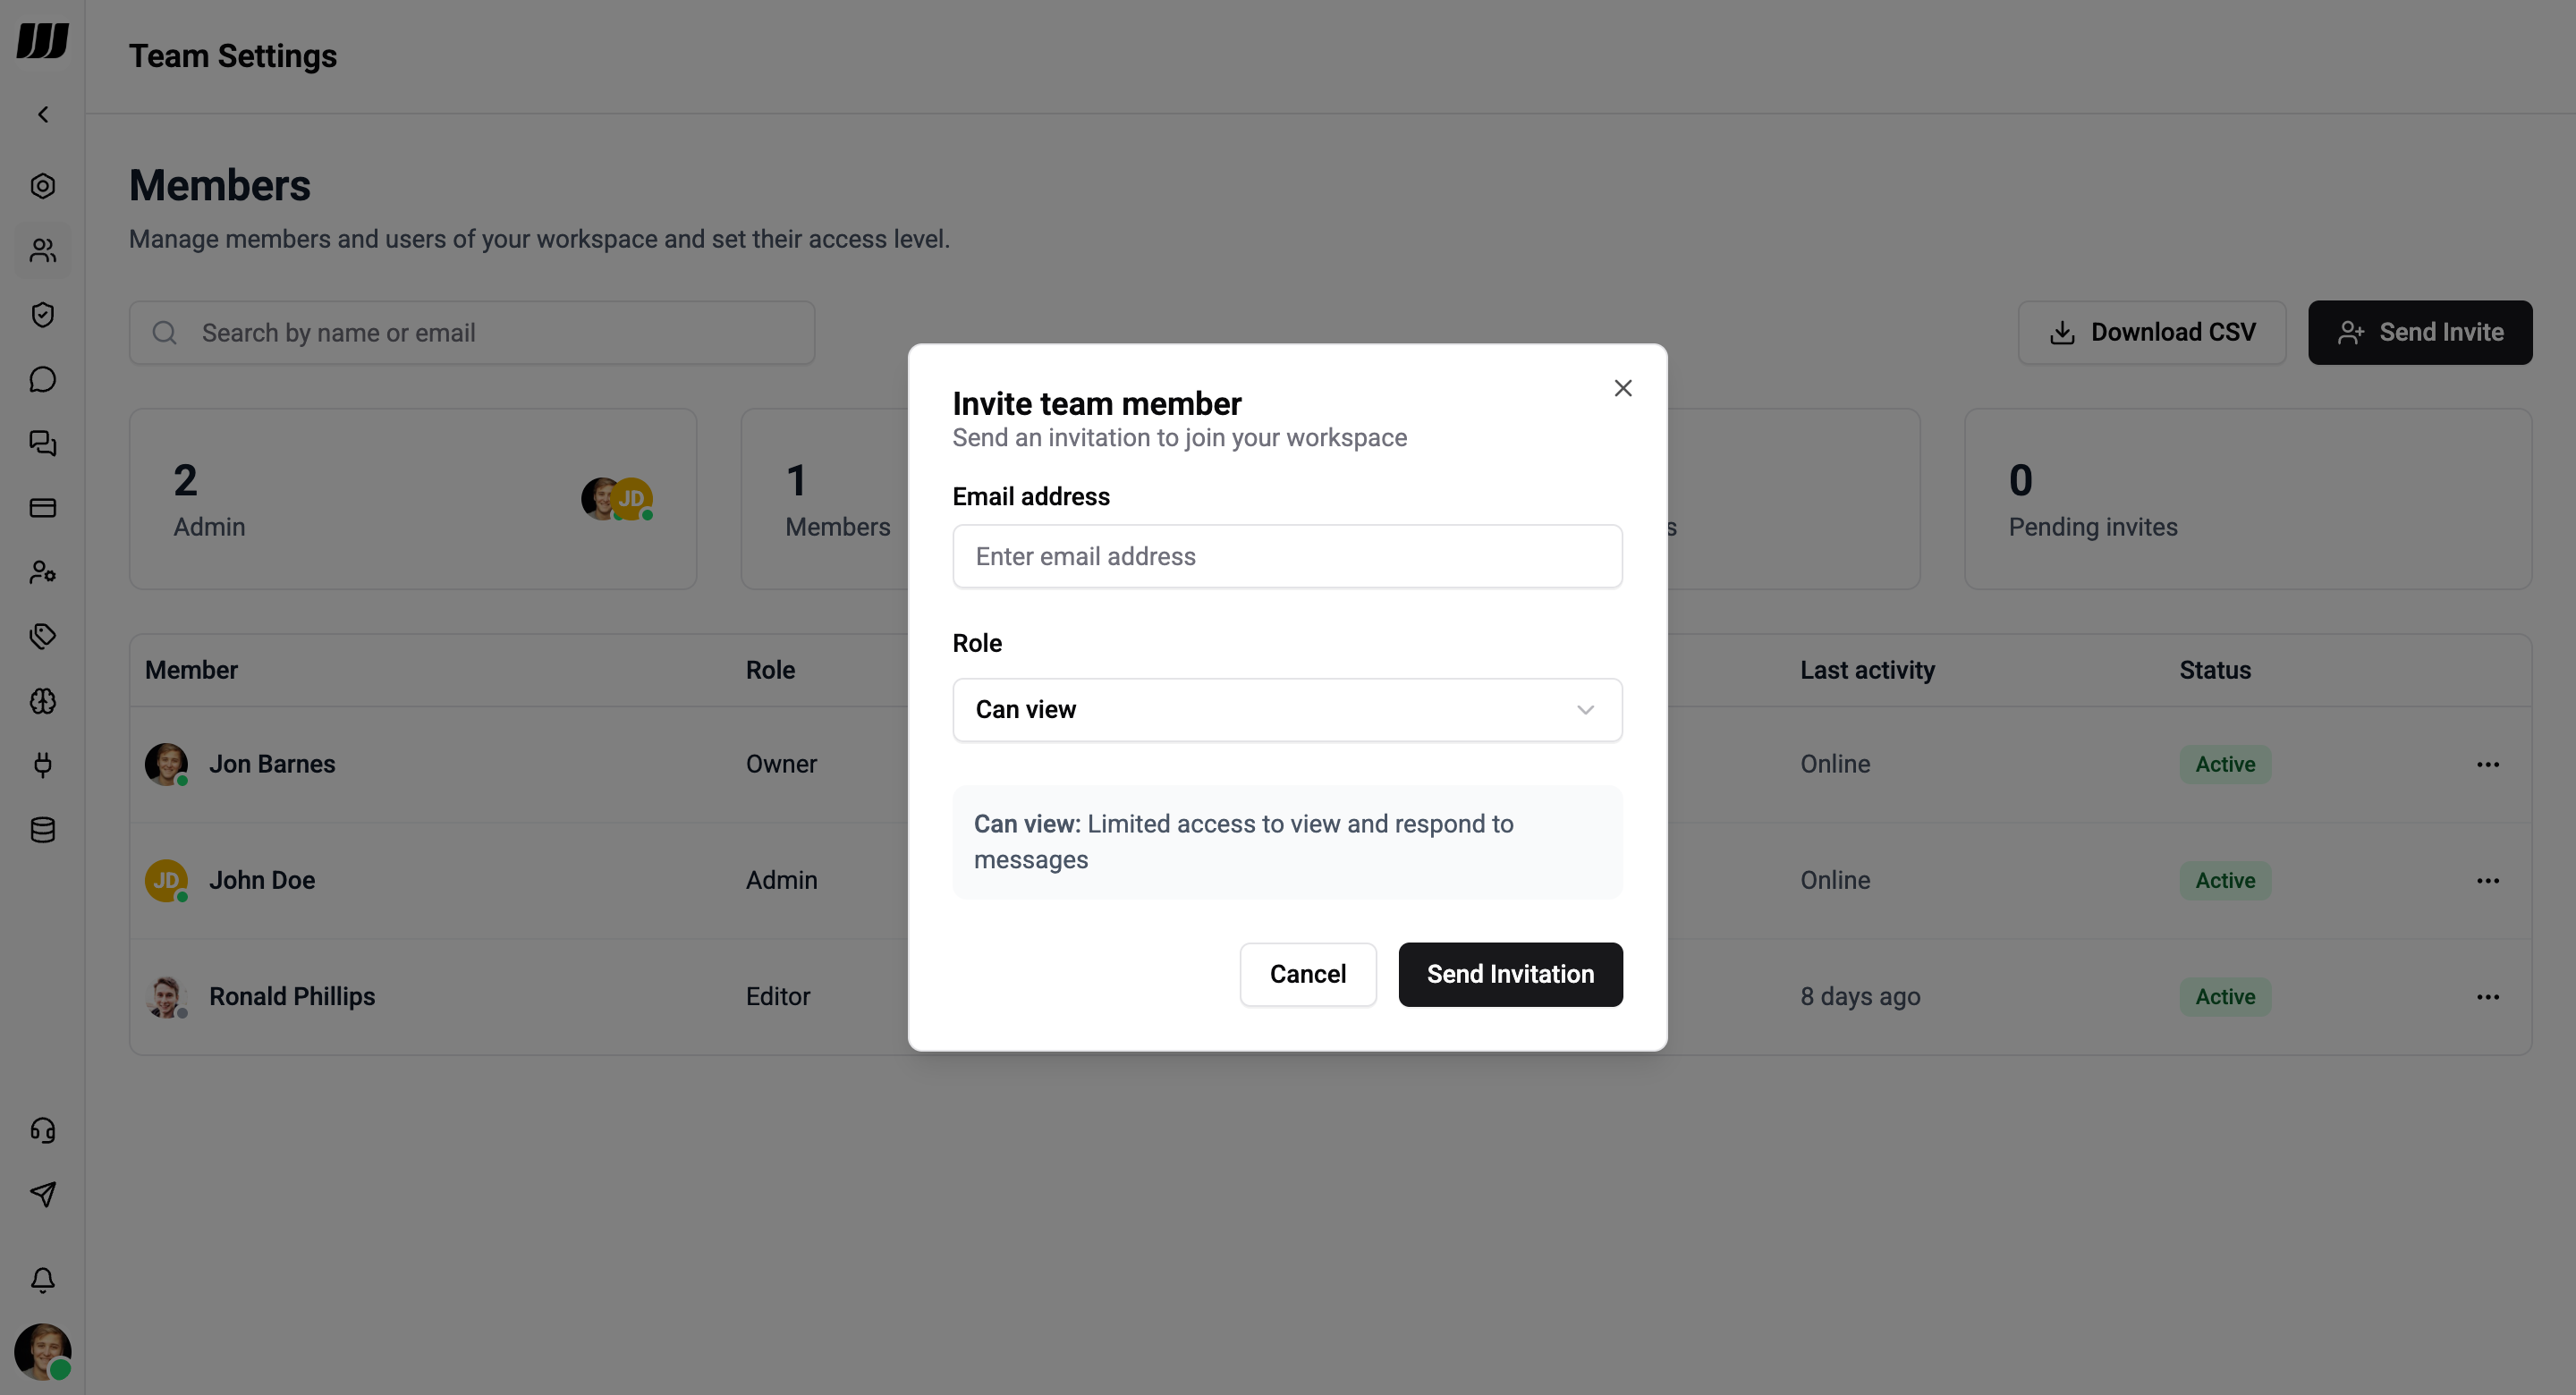2576x1395 pixels.
Task: Open the shield security icon in sidebar
Action: [x=42, y=315]
